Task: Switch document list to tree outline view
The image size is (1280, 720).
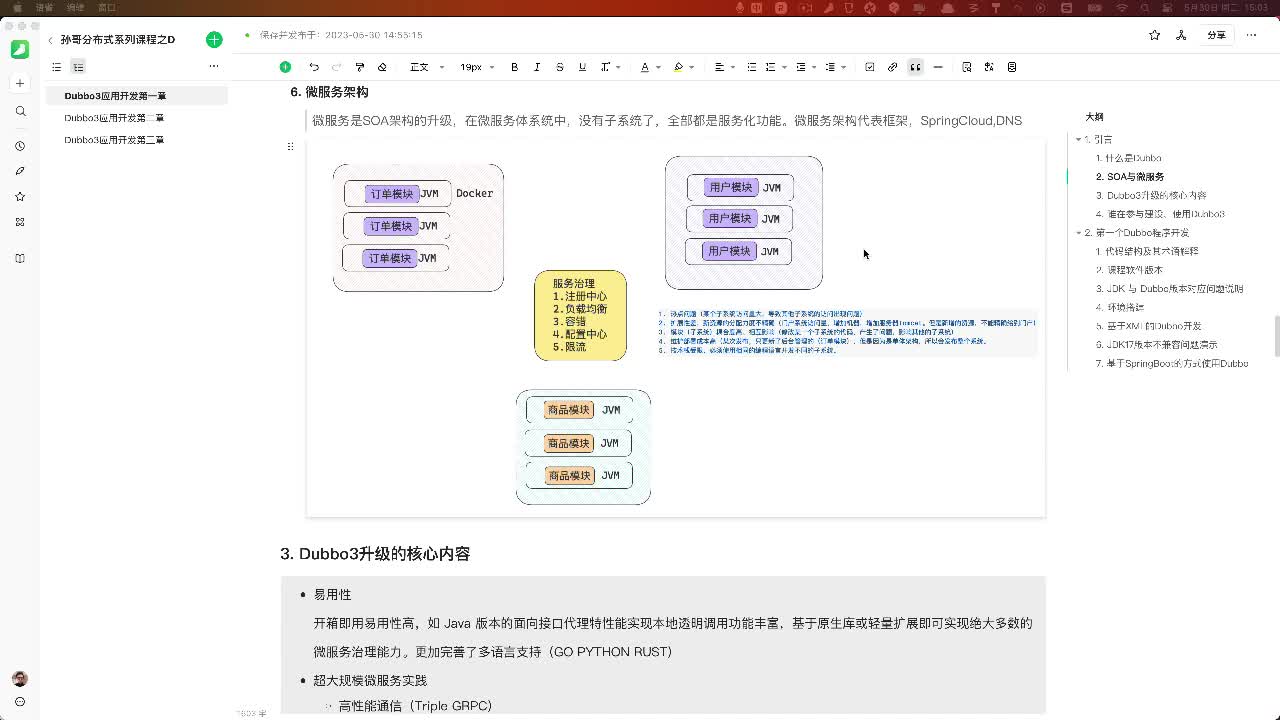Action: 78,67
